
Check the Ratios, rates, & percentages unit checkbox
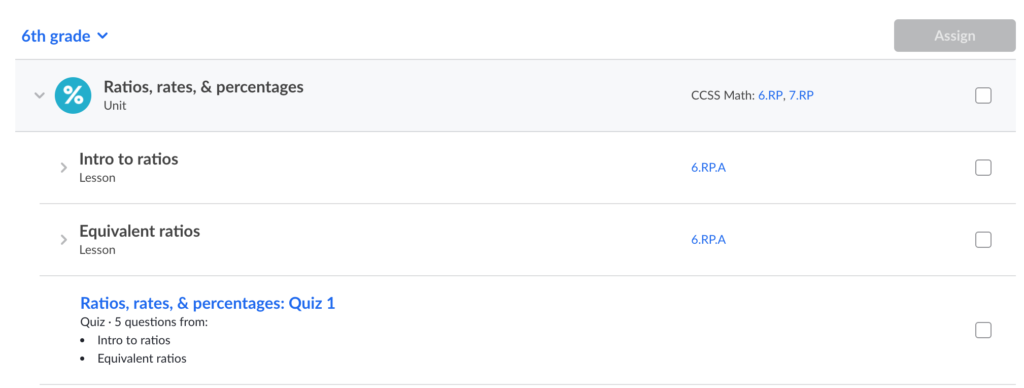pos(983,96)
